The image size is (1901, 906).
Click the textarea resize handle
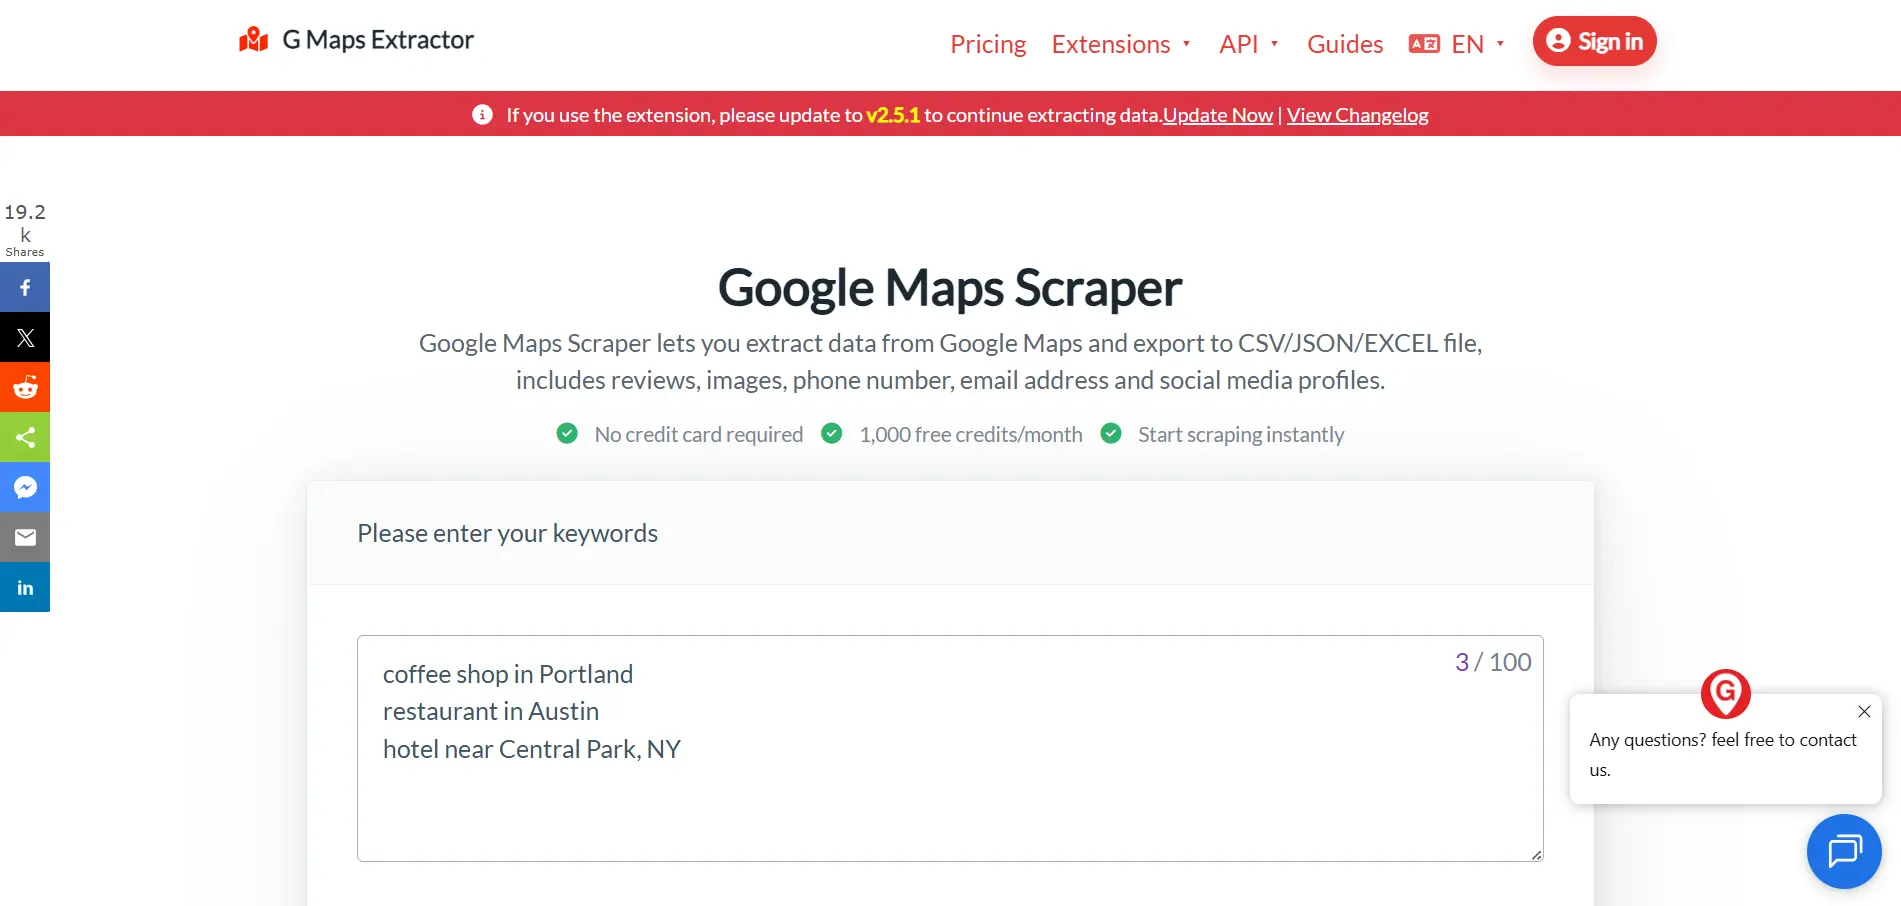1537,855
